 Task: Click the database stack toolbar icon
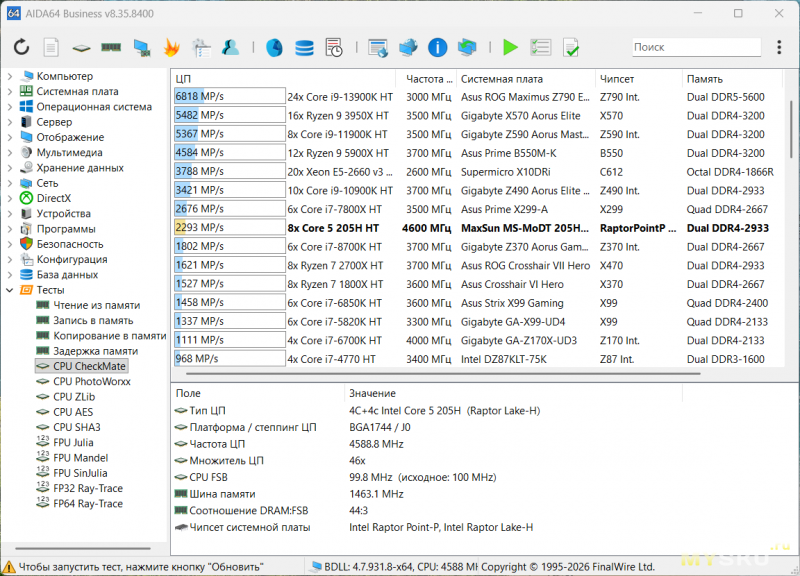[304, 47]
